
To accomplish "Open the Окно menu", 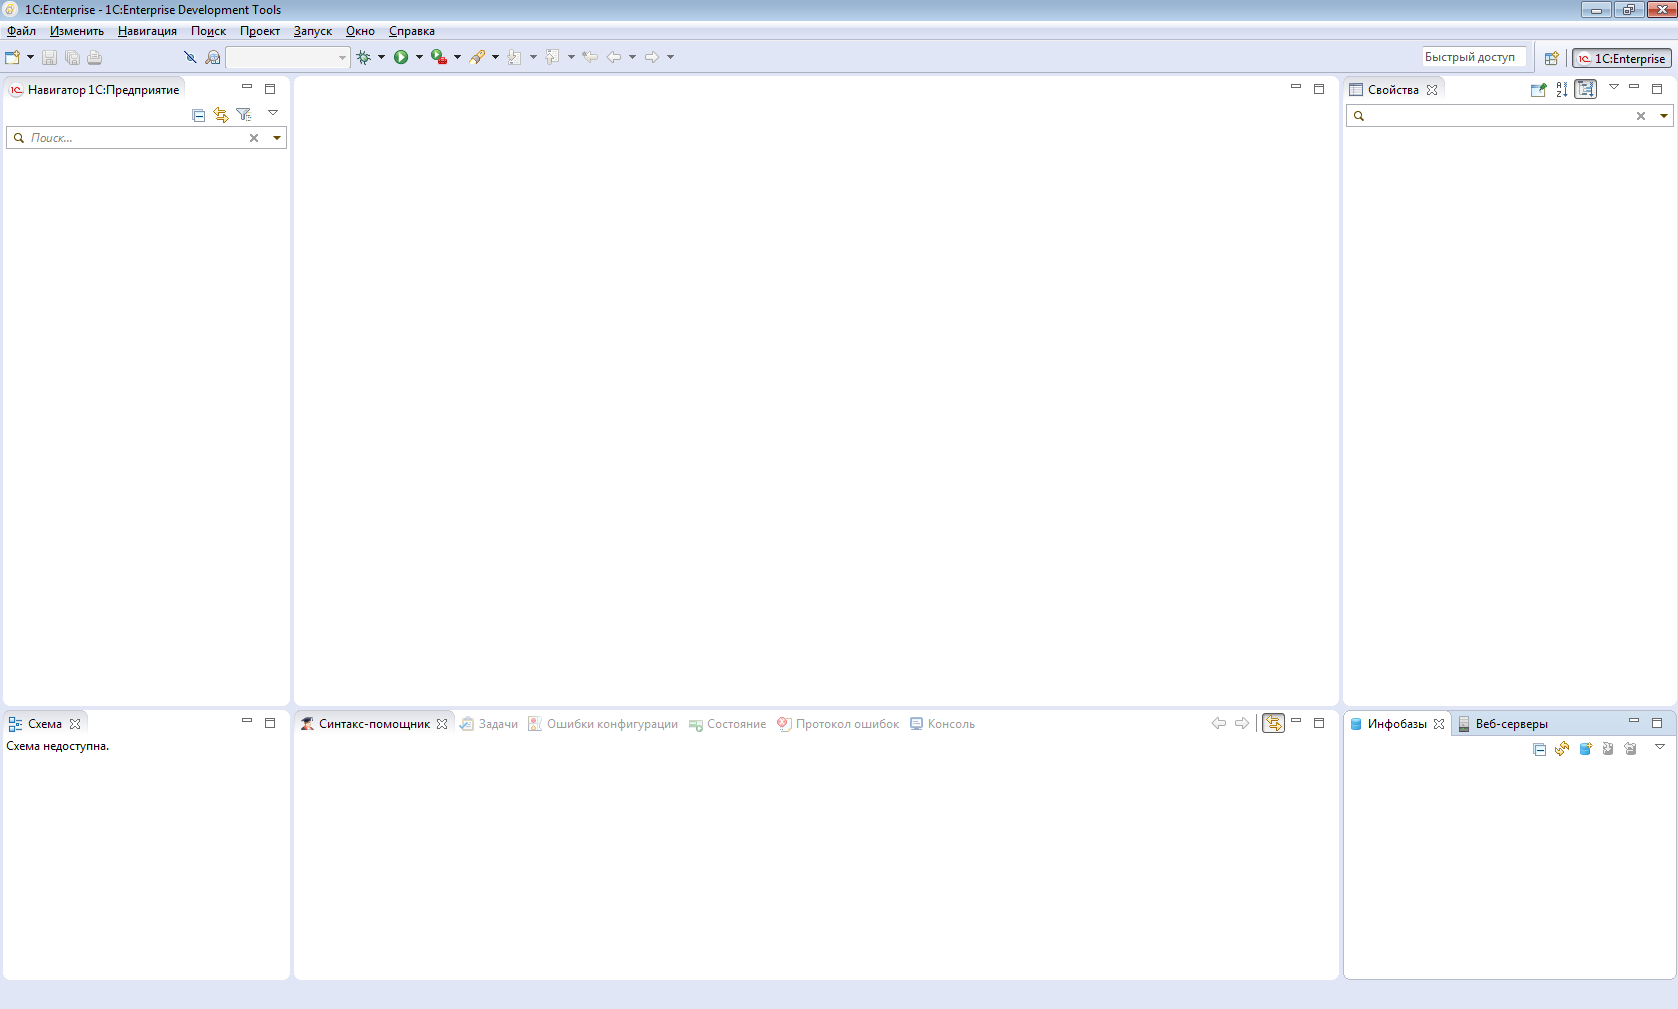I will coord(360,31).
